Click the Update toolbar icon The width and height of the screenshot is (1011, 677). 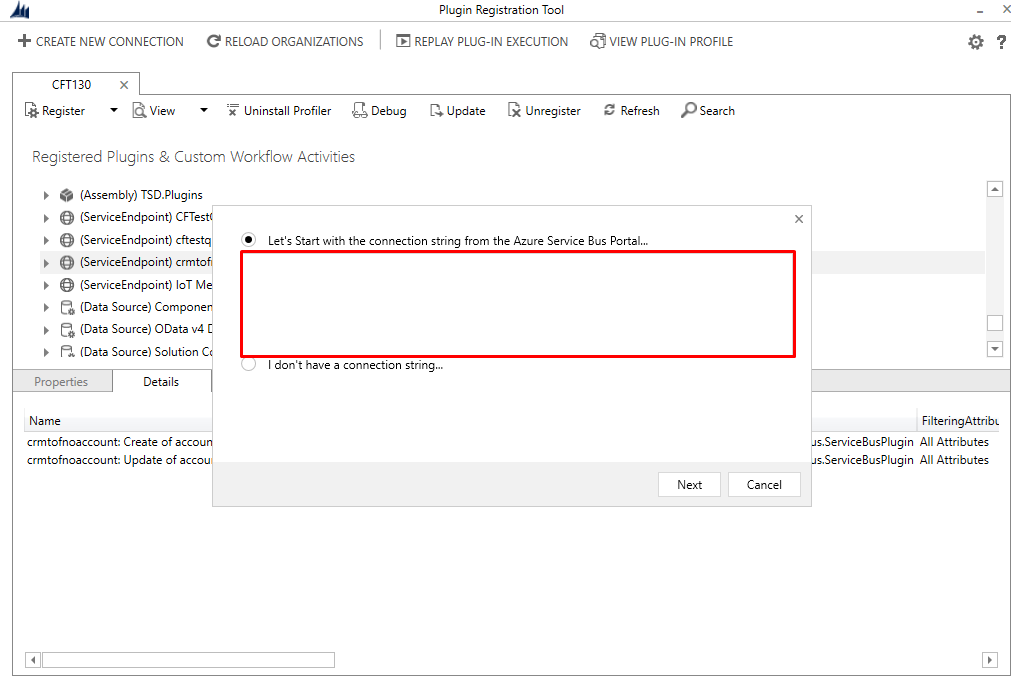click(437, 110)
